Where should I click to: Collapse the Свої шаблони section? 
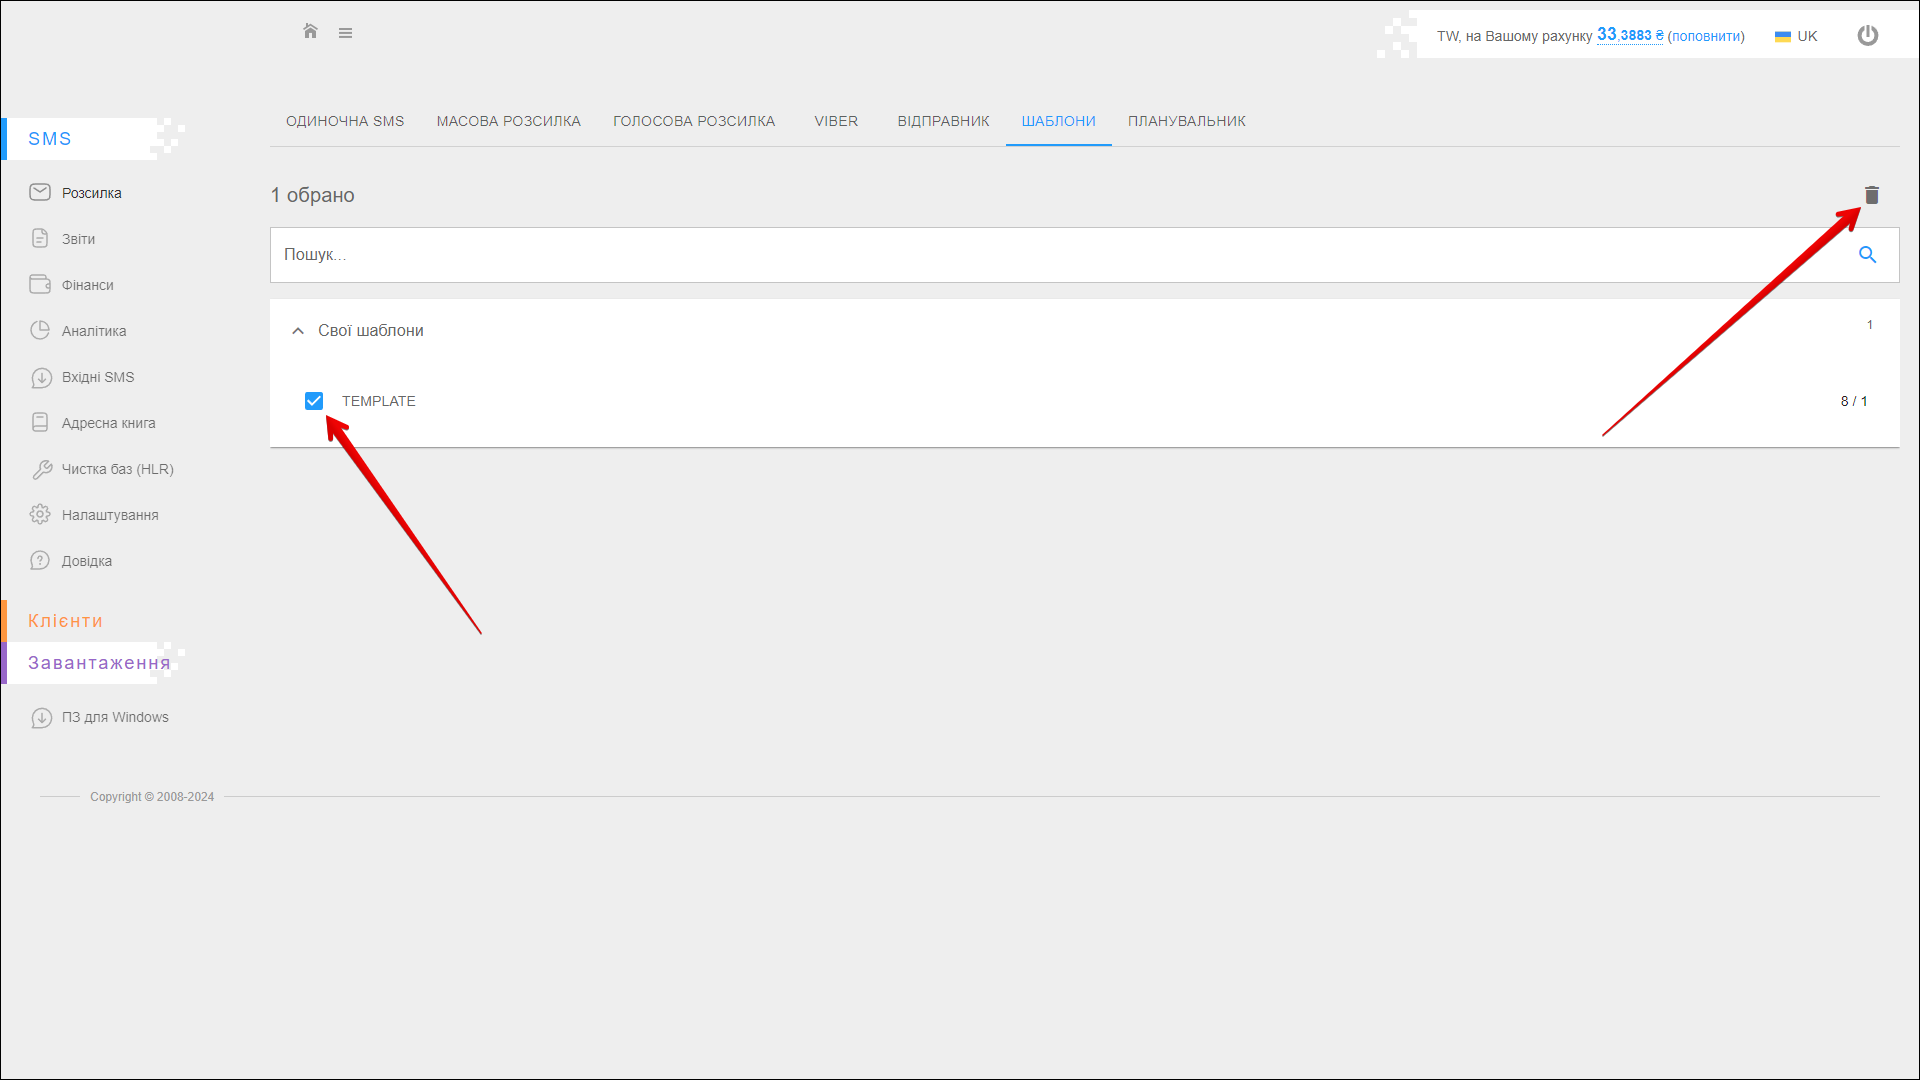click(298, 331)
